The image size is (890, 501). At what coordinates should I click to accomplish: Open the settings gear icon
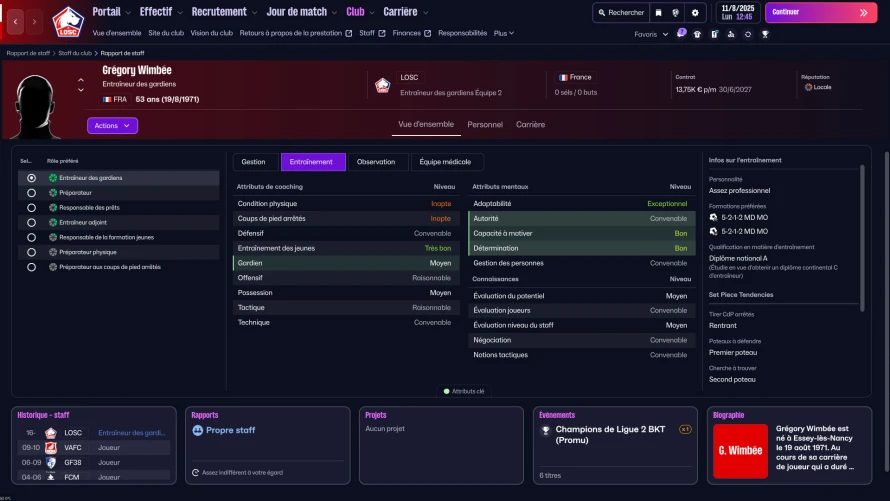pyautogui.click(x=695, y=12)
